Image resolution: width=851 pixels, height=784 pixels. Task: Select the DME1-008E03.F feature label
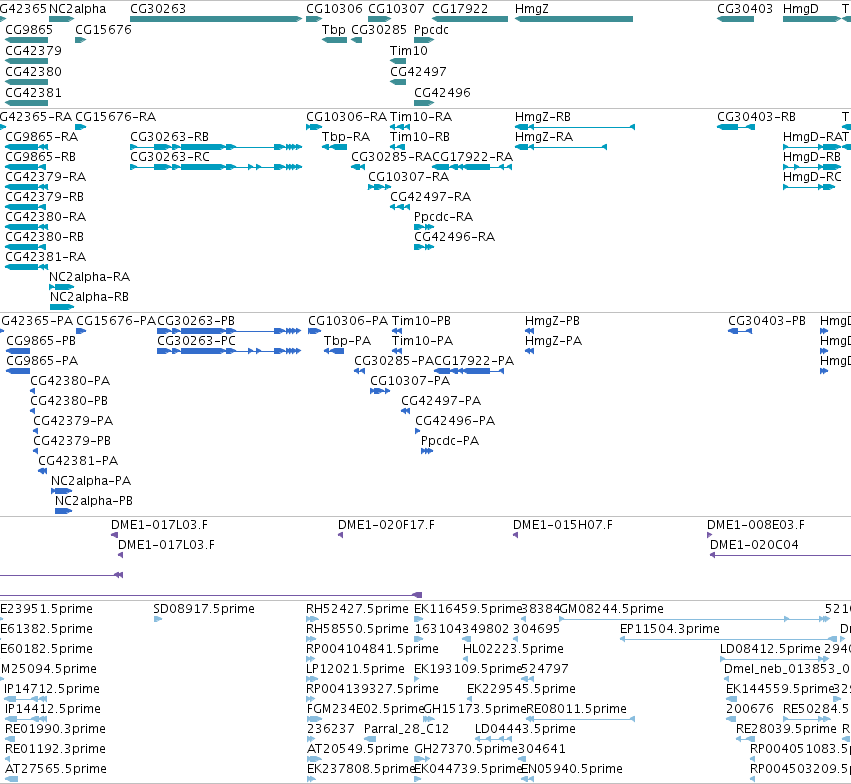pyautogui.click(x=756, y=525)
